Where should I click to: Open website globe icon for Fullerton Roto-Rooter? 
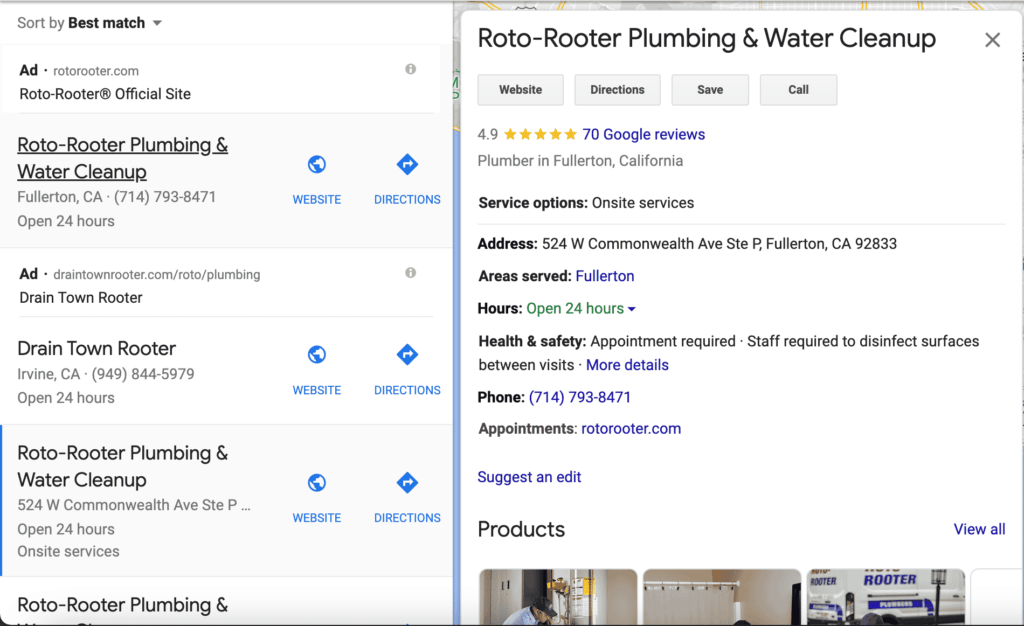point(317,164)
